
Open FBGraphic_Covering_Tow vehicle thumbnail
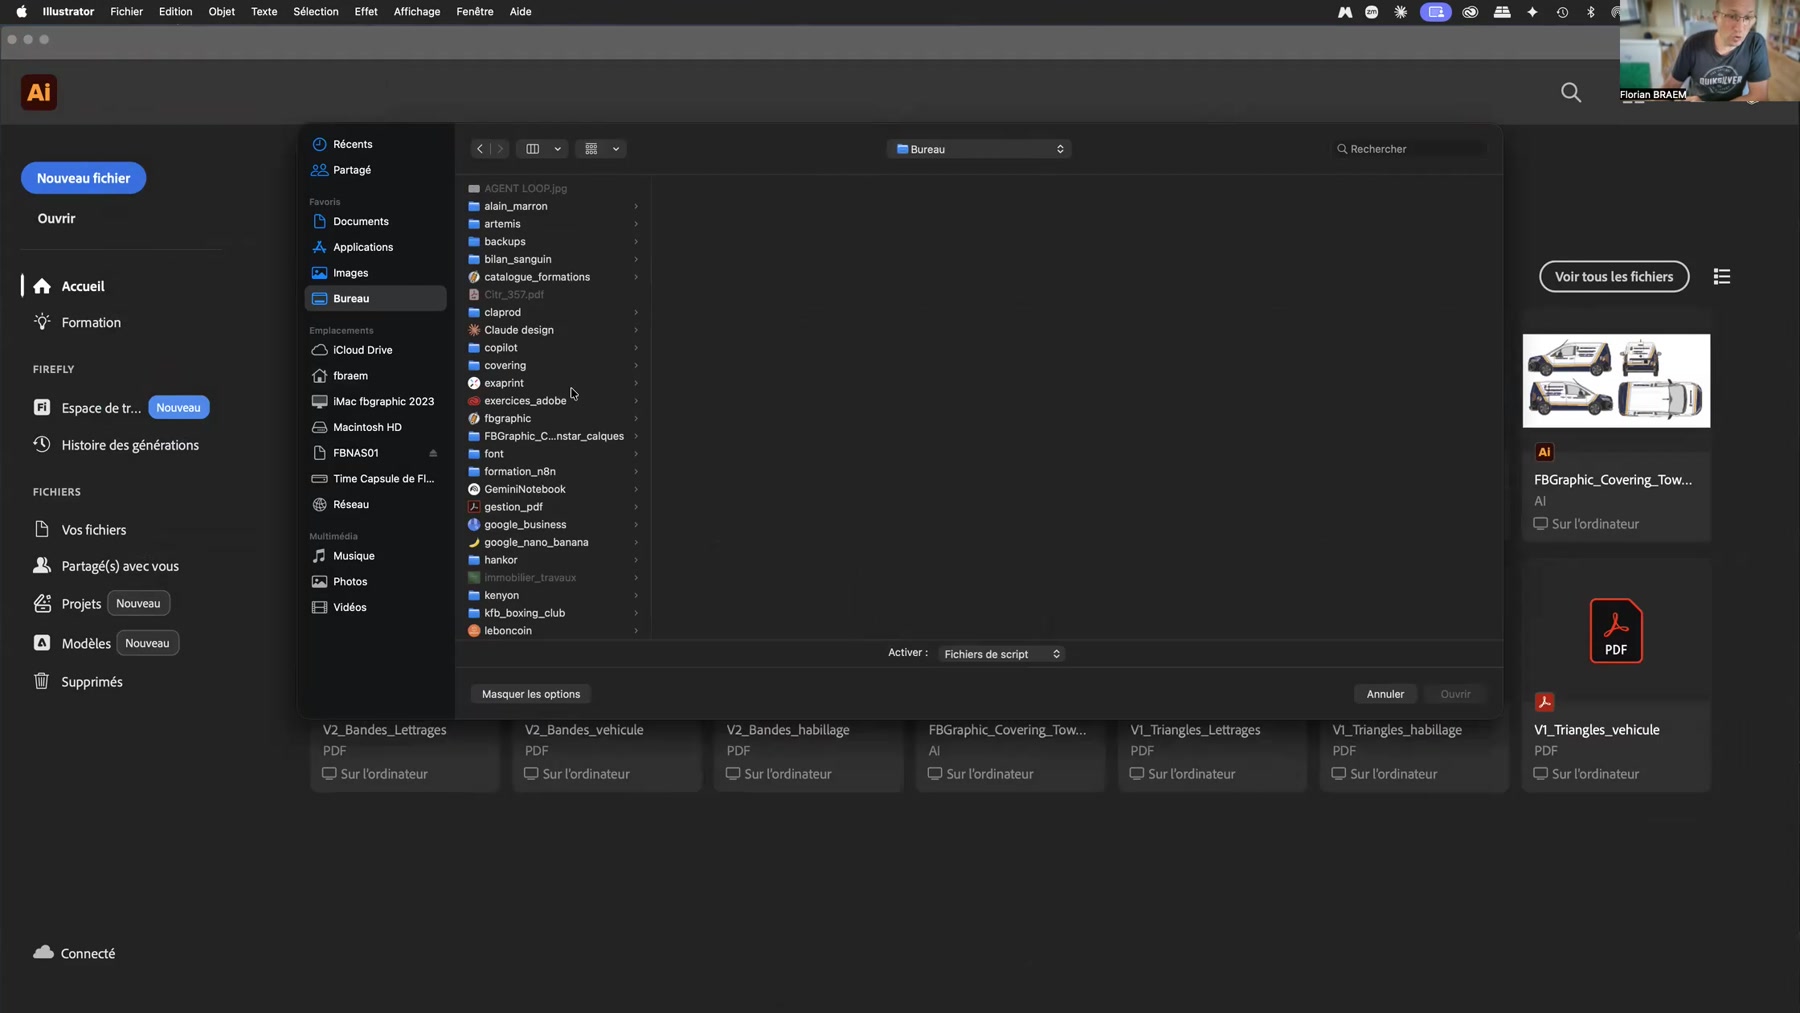1616,381
